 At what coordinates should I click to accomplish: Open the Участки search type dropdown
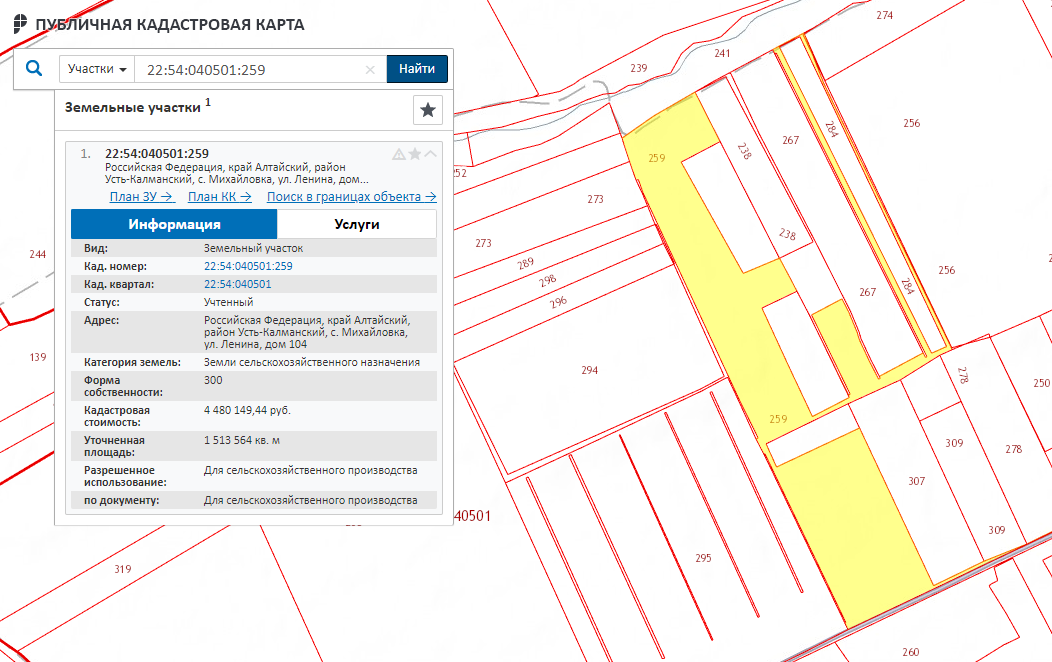coord(97,69)
